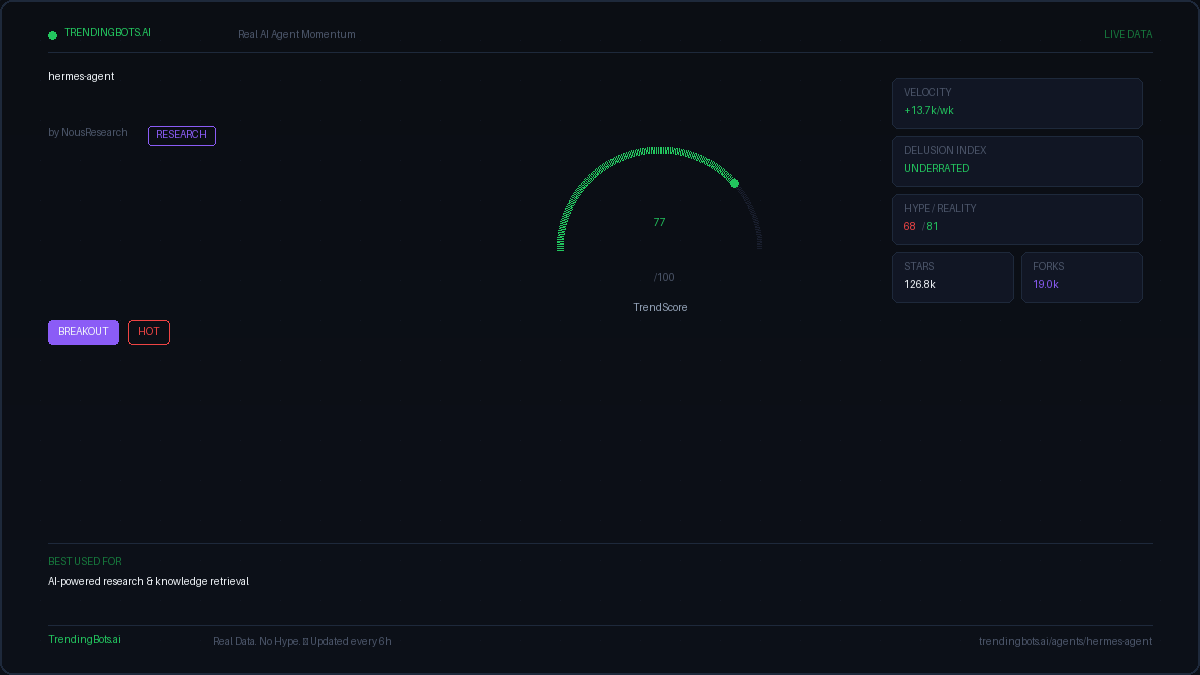Image resolution: width=1200 pixels, height=675 pixels.
Task: Open the STARS card
Action: click(953, 277)
